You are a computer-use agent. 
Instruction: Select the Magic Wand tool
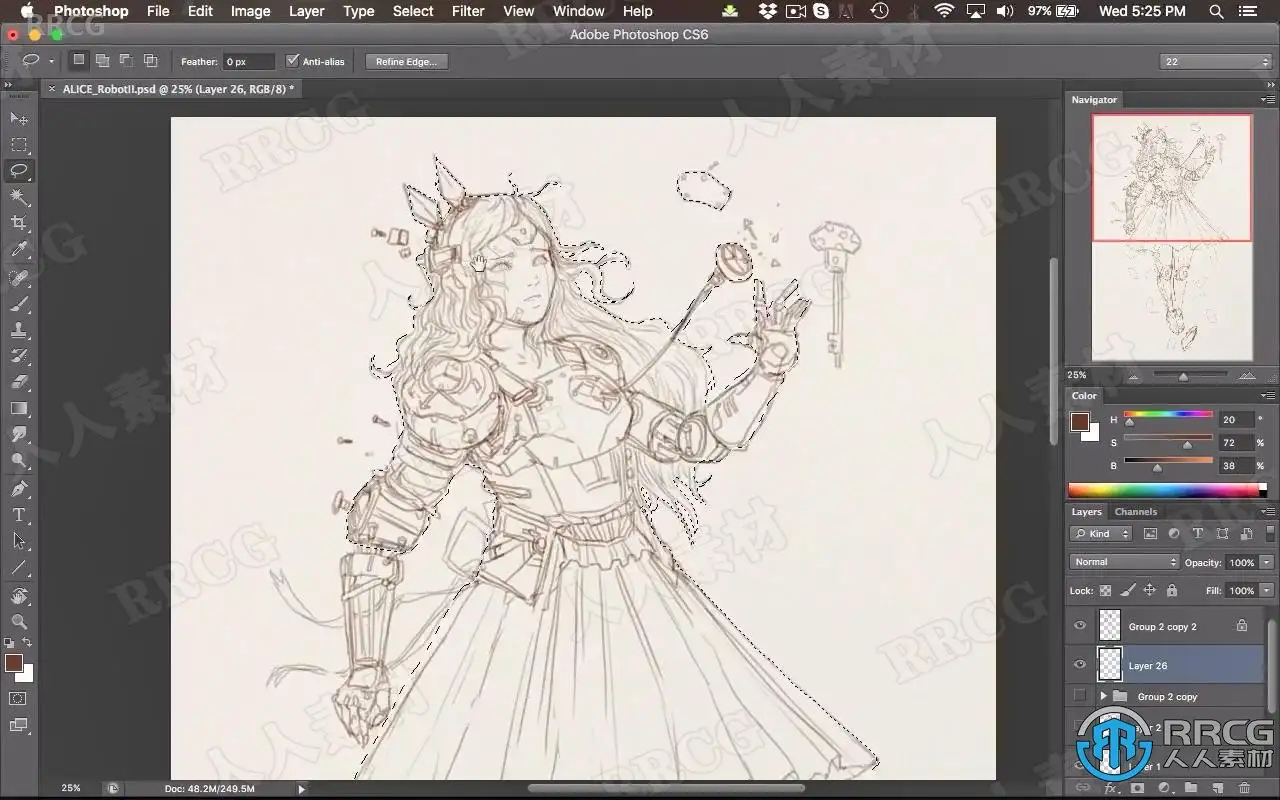[19, 197]
